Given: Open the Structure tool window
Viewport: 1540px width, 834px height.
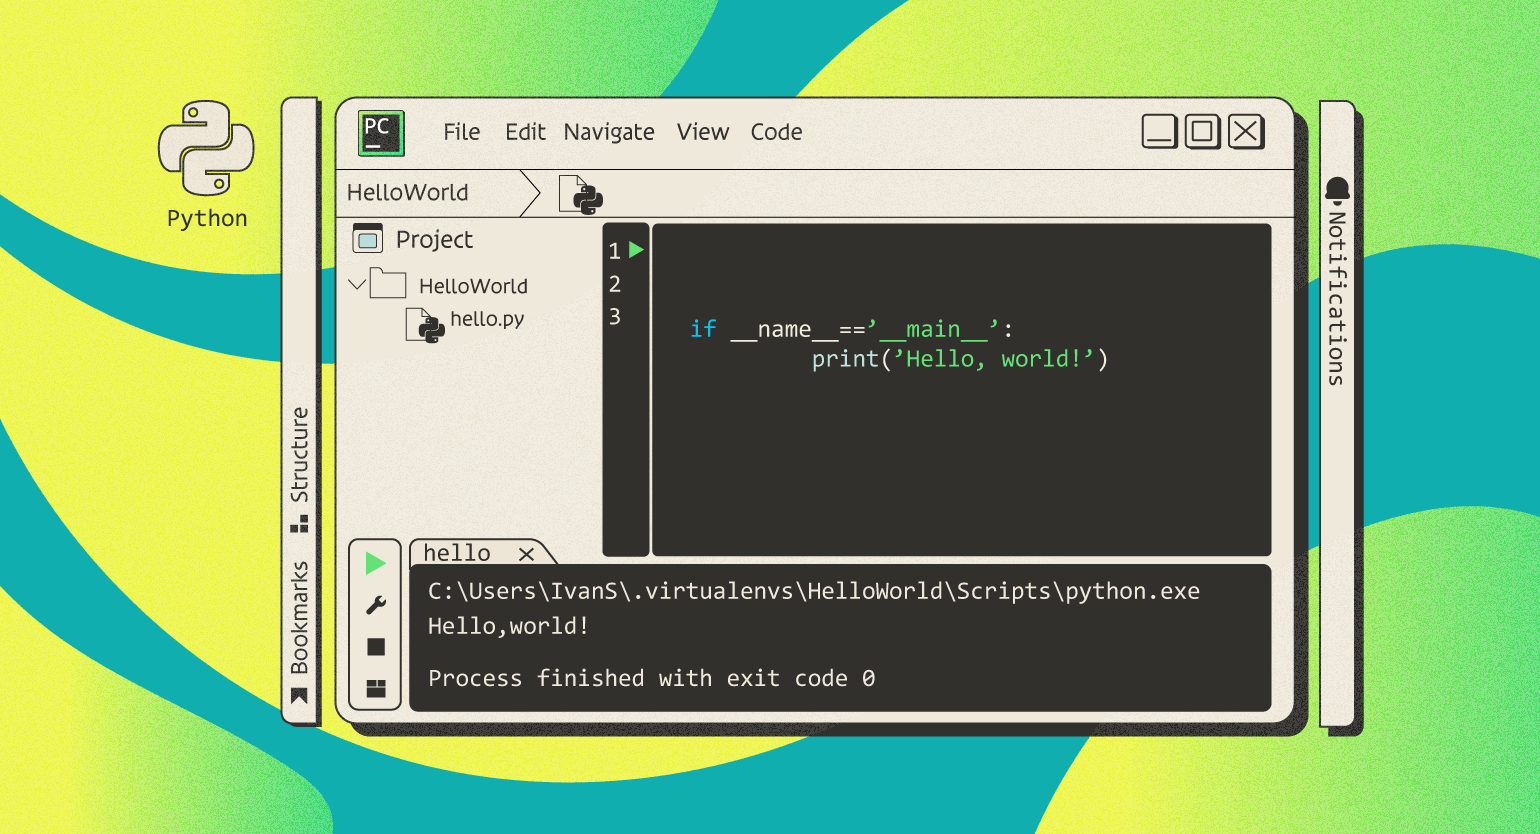Looking at the screenshot, I should pyautogui.click(x=299, y=466).
